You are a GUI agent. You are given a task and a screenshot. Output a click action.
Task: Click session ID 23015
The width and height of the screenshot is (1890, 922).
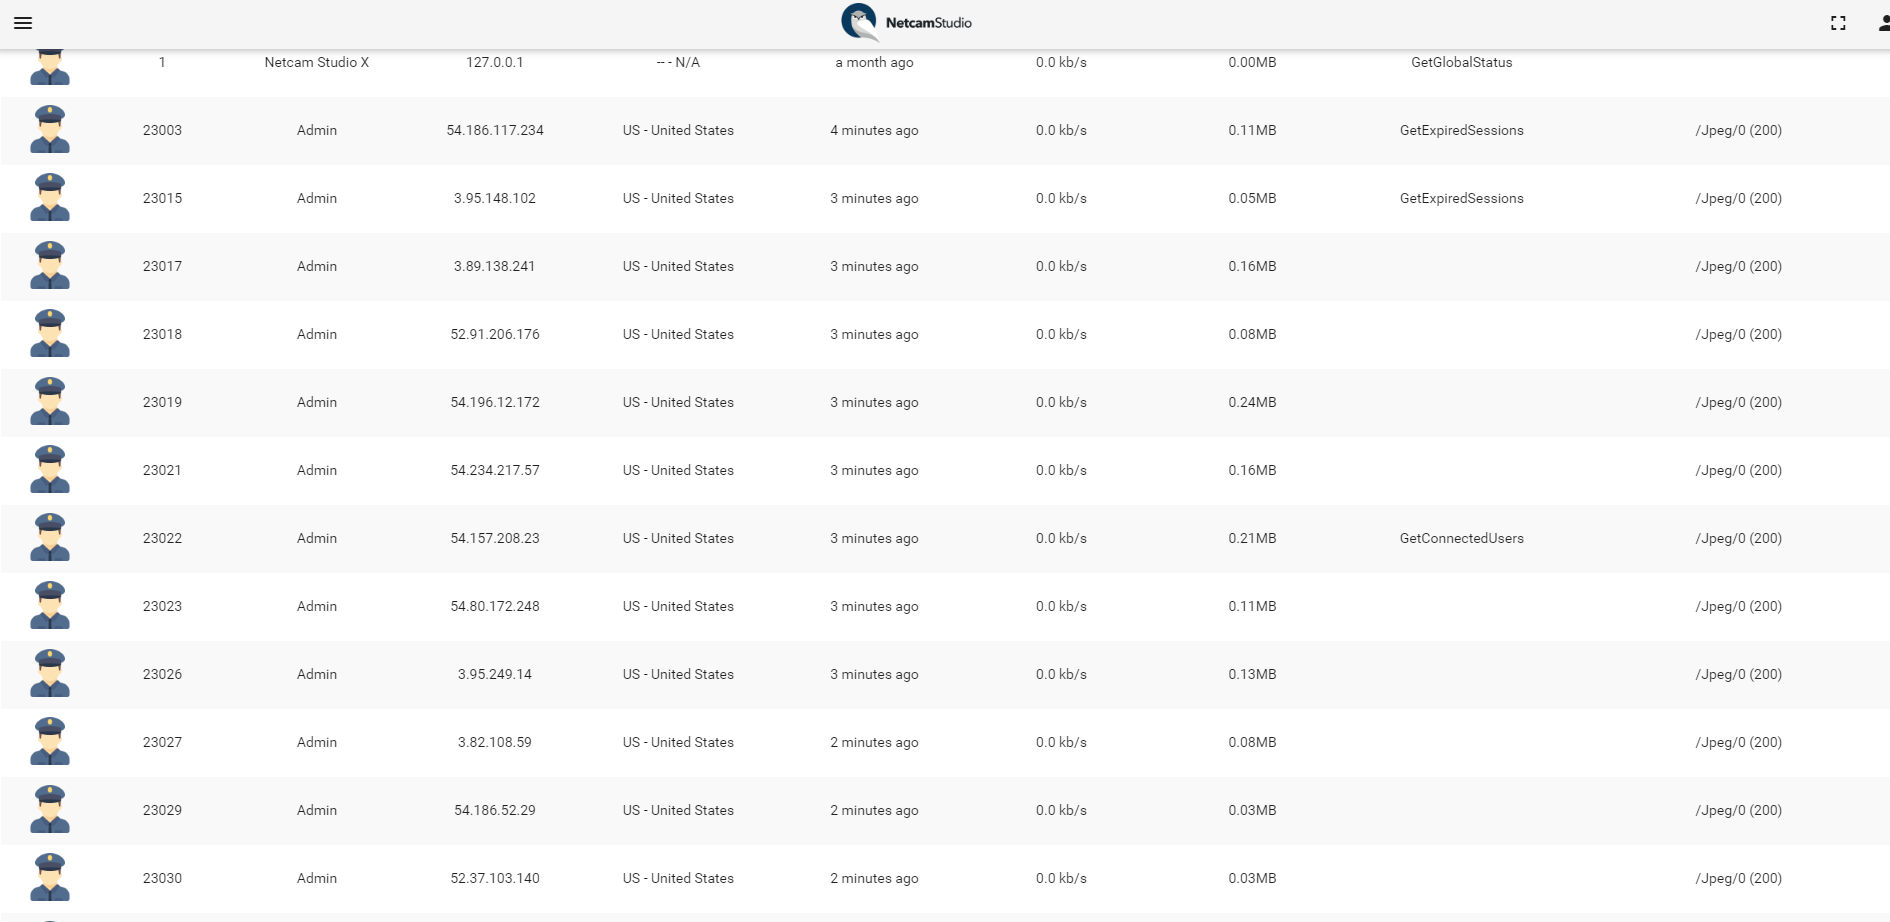[x=162, y=198]
